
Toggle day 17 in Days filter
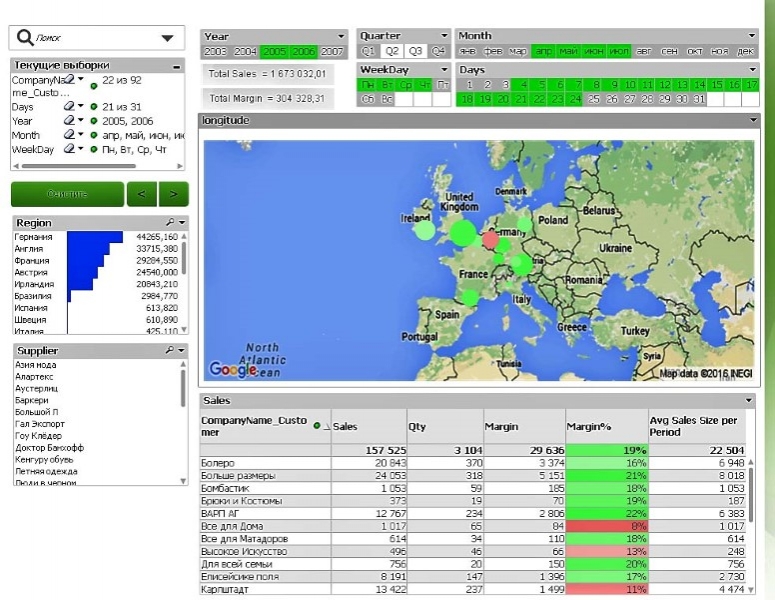[x=751, y=85]
